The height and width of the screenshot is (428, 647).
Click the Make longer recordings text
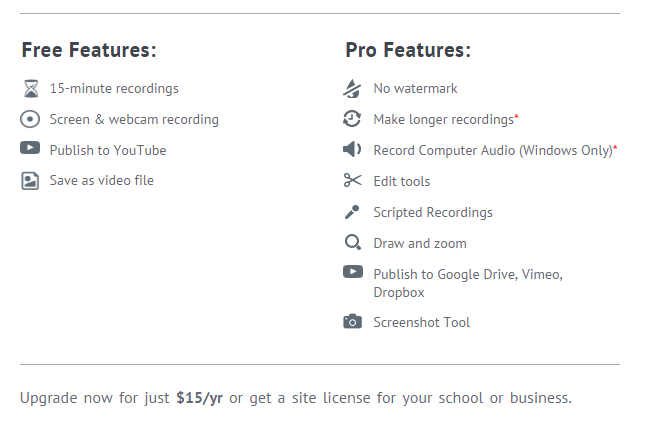444,120
